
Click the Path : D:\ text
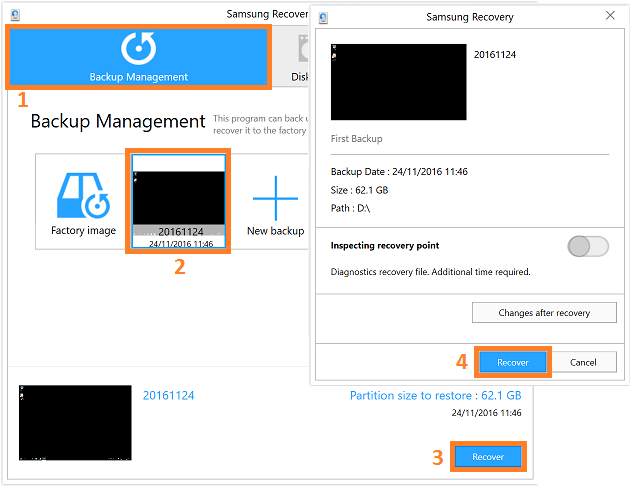[350, 208]
